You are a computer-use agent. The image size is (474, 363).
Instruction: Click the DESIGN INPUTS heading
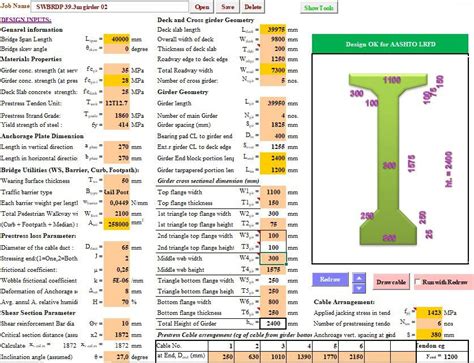(x=26, y=20)
